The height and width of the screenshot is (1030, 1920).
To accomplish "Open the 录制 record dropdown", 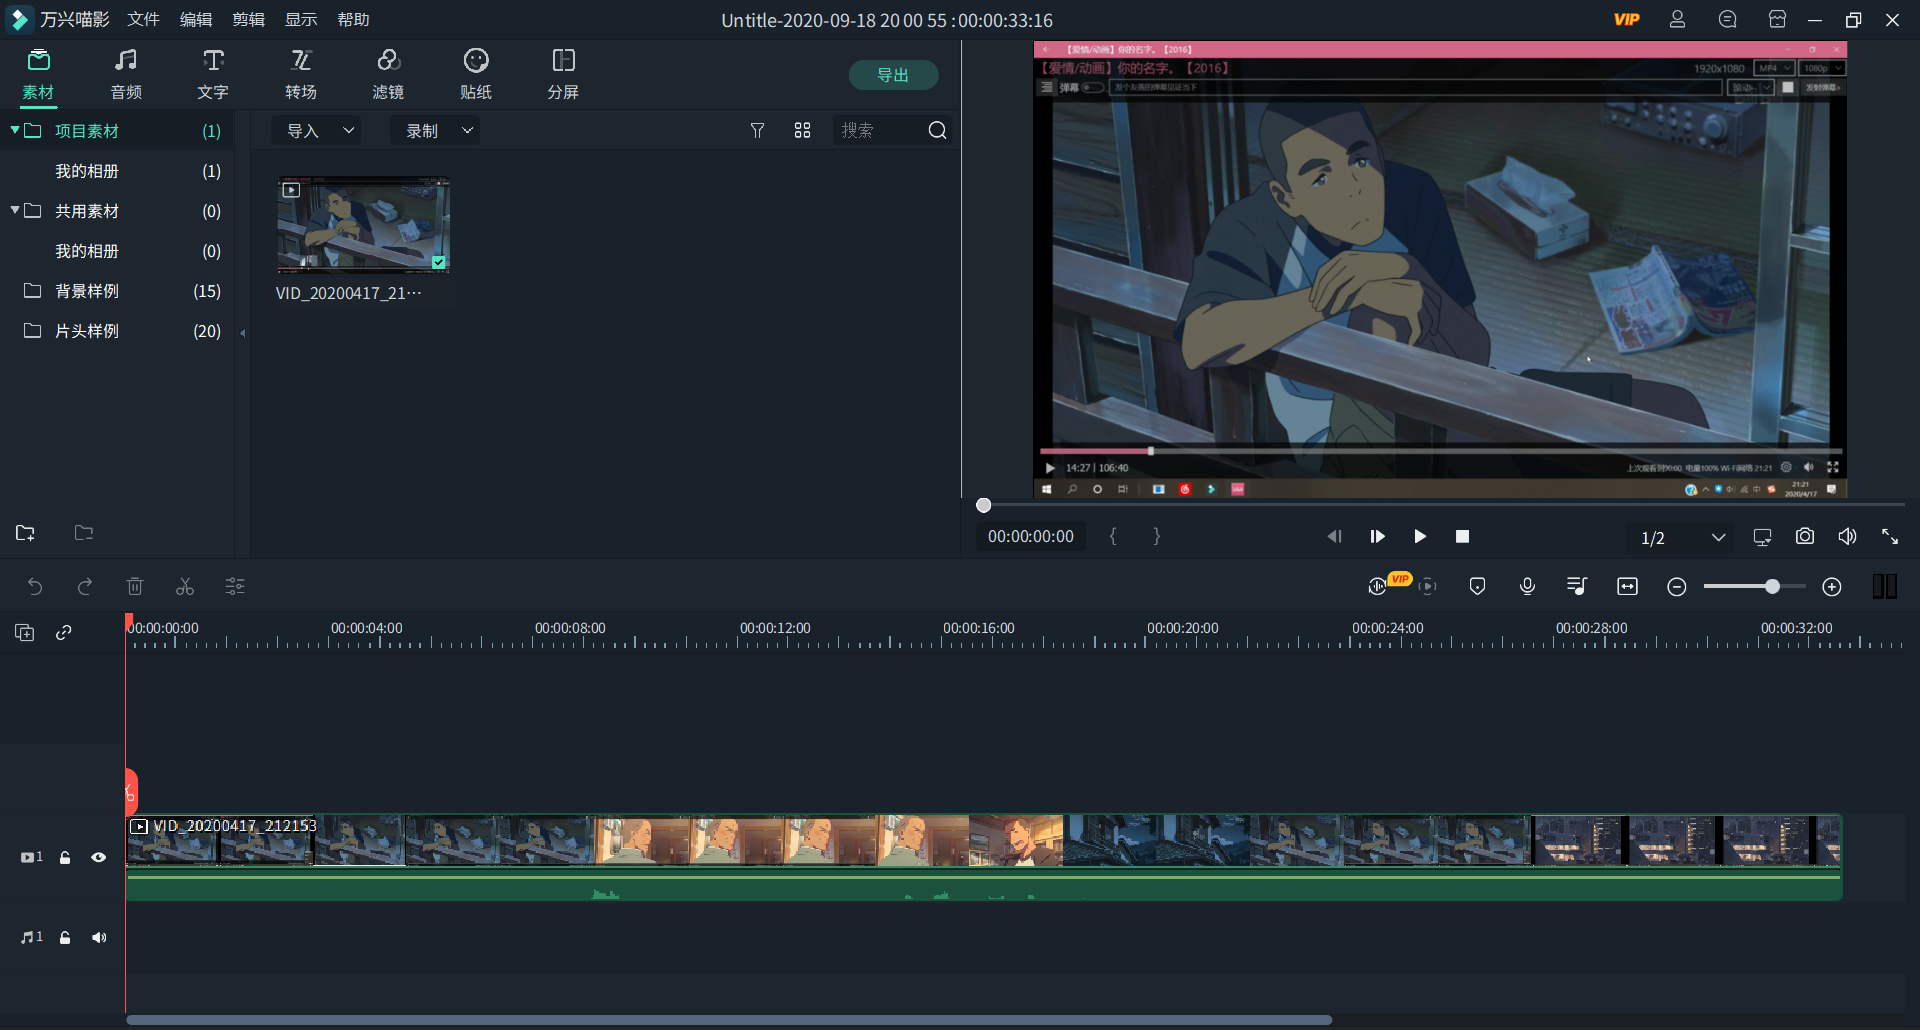I will pyautogui.click(x=437, y=131).
